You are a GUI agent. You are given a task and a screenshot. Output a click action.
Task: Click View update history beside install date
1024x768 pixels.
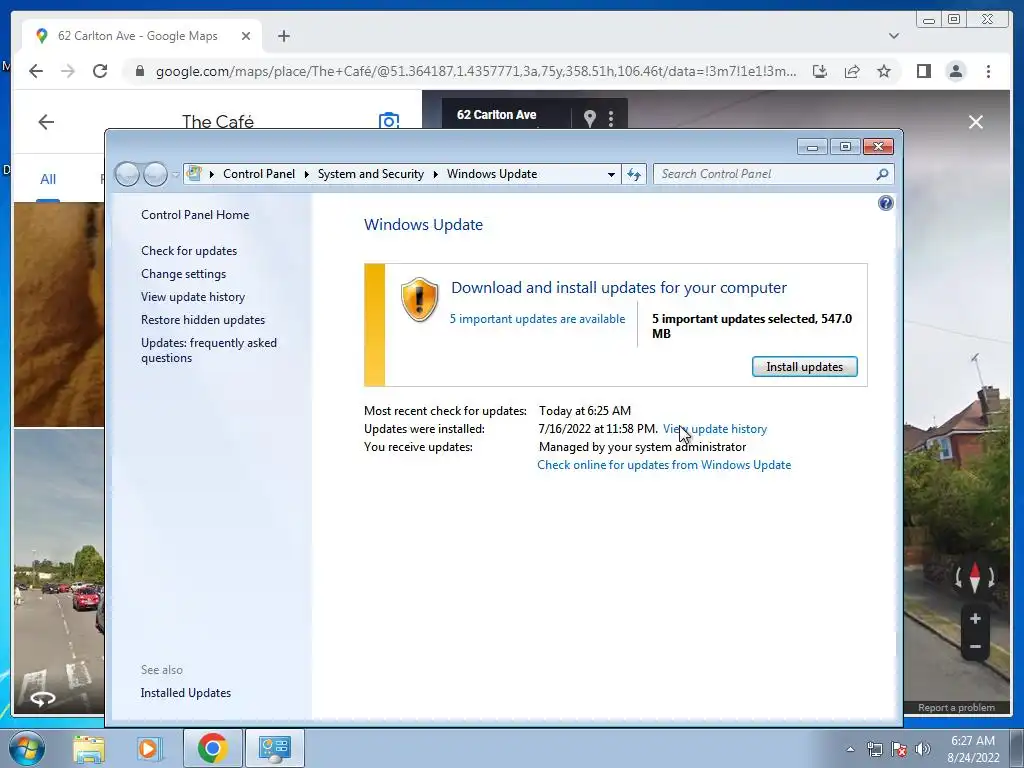(x=715, y=429)
